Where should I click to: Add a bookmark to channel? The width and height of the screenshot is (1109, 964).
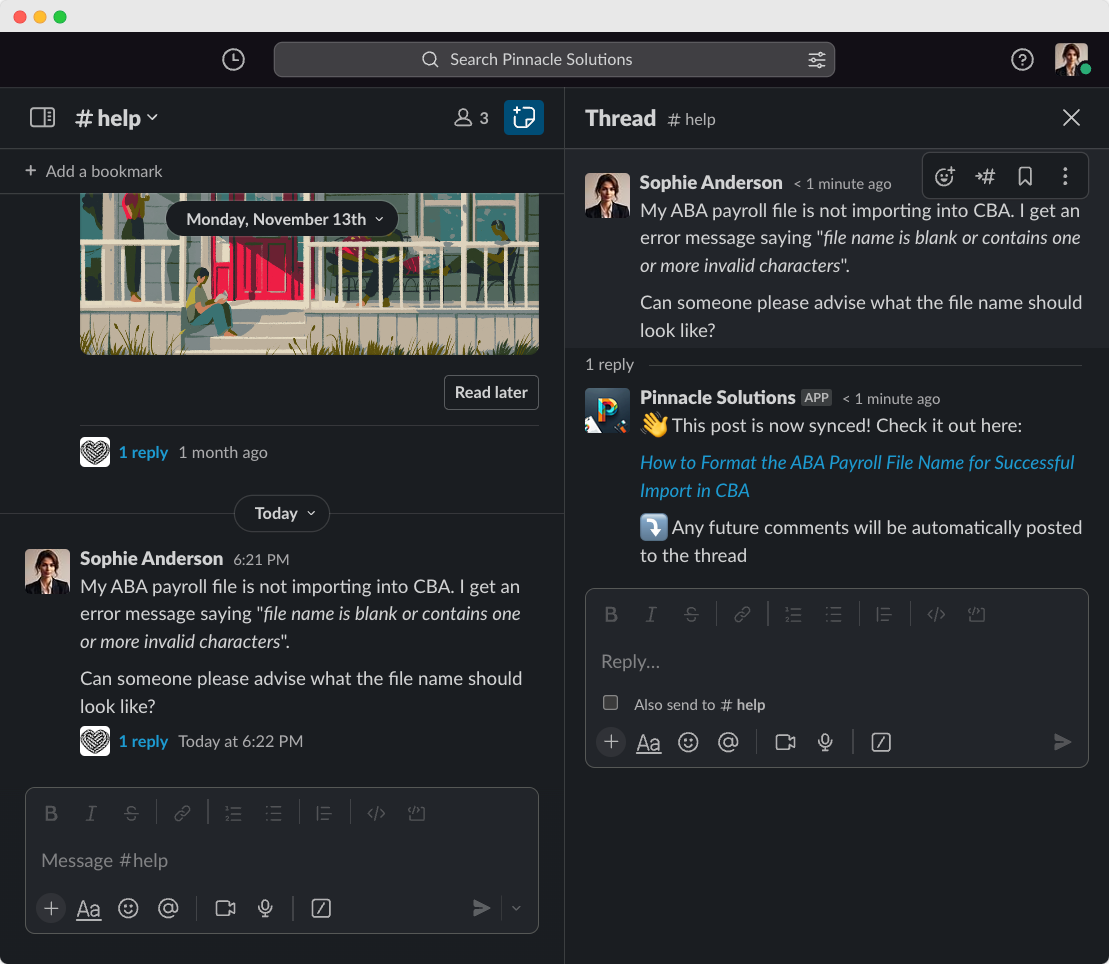[x=93, y=171]
